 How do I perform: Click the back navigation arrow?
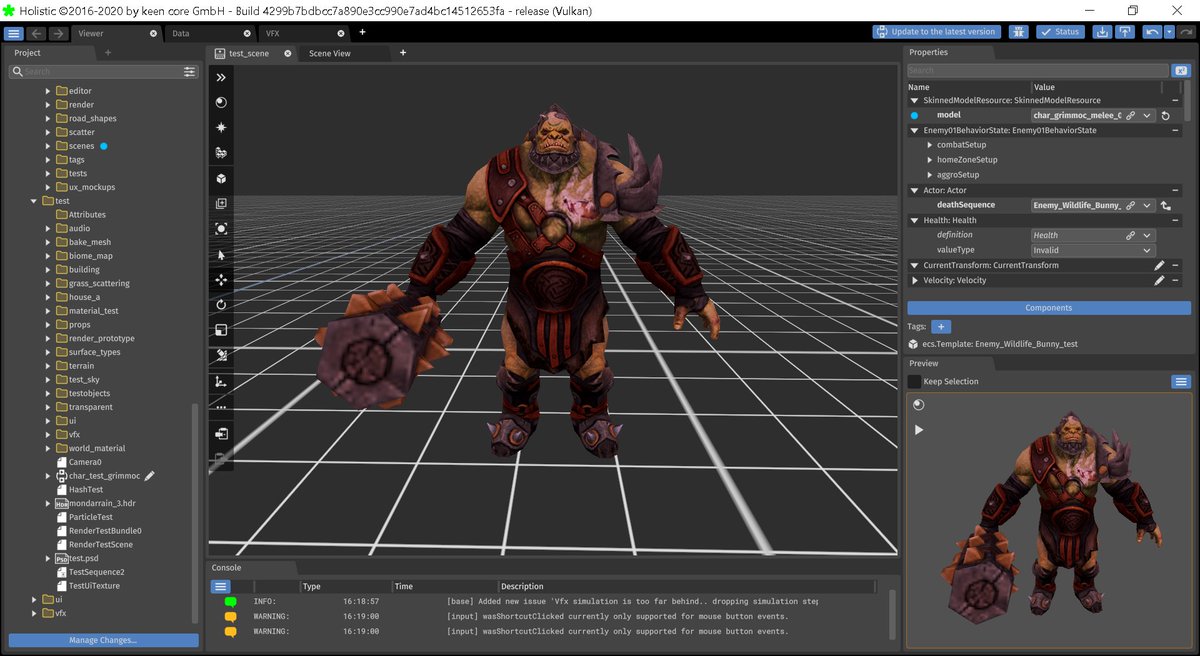36,33
